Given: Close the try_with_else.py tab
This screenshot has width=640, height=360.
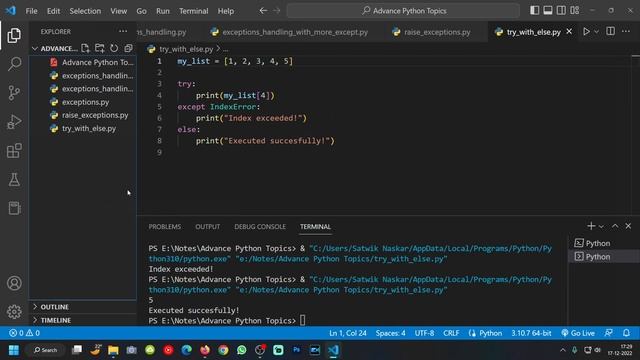Looking at the screenshot, I should [x=569, y=31].
